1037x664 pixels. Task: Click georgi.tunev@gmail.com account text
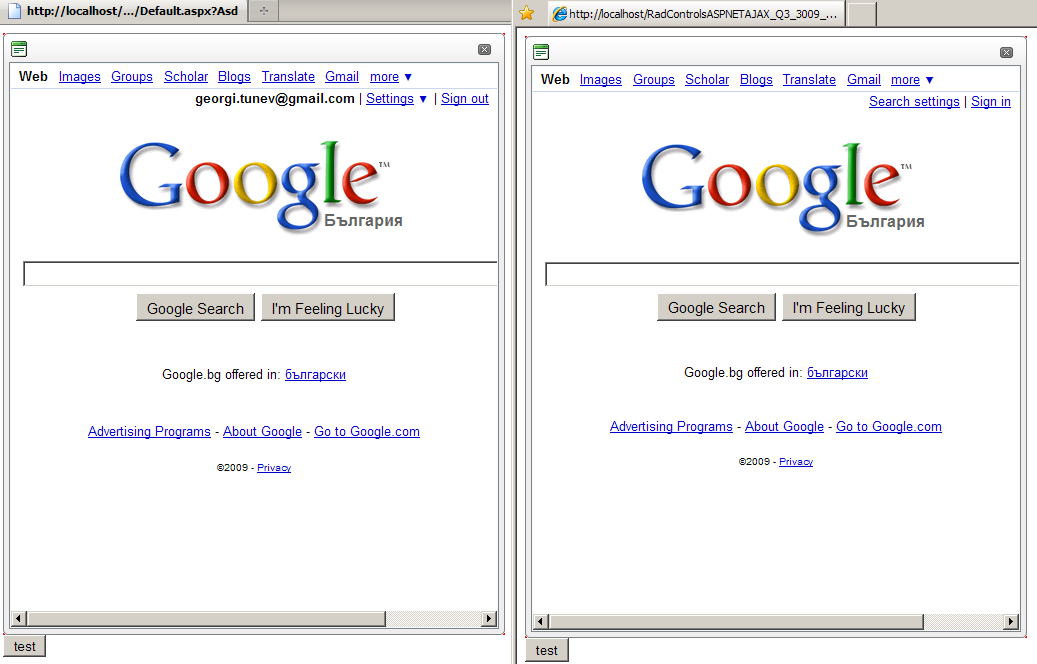274,99
